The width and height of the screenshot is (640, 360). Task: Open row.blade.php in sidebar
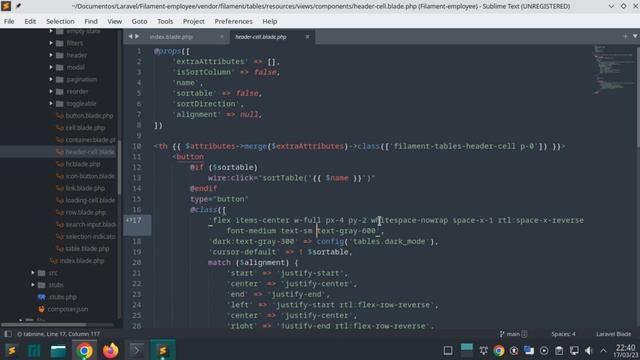86,212
